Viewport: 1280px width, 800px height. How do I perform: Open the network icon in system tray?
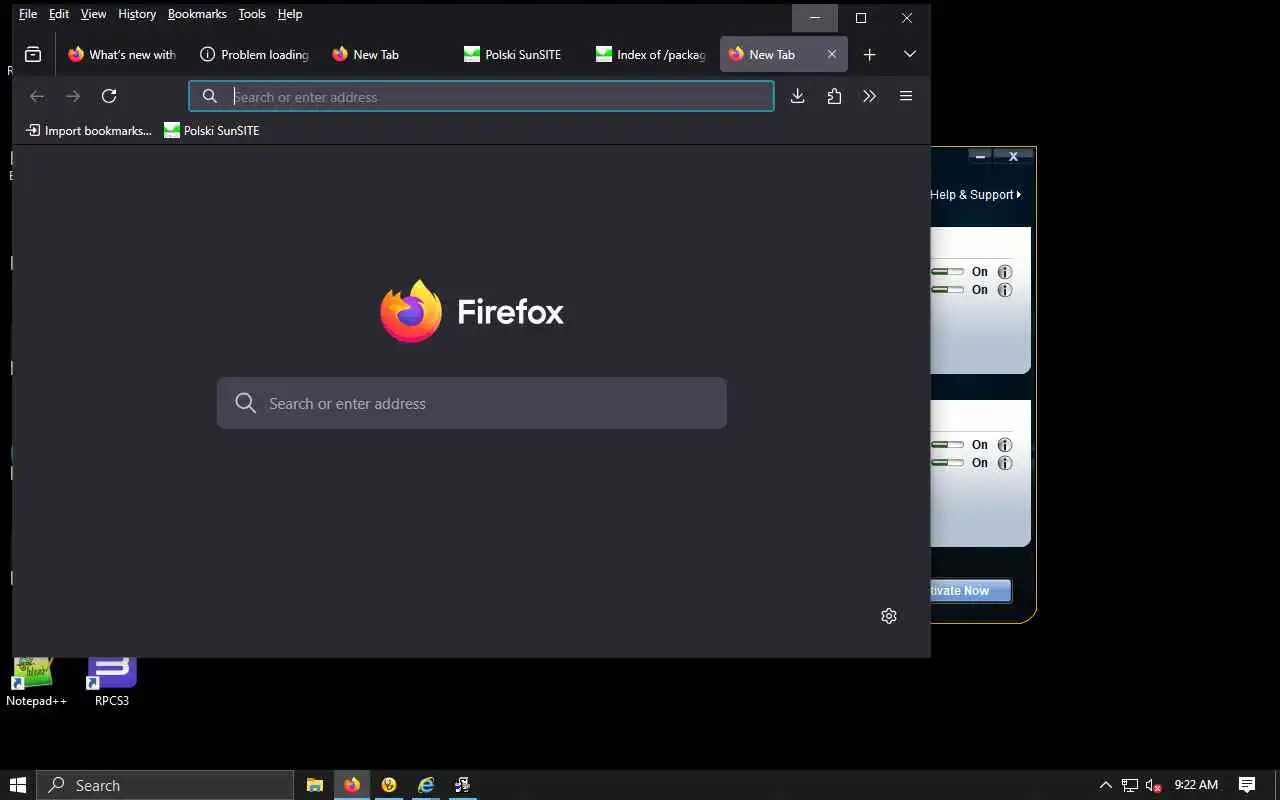(1130, 785)
